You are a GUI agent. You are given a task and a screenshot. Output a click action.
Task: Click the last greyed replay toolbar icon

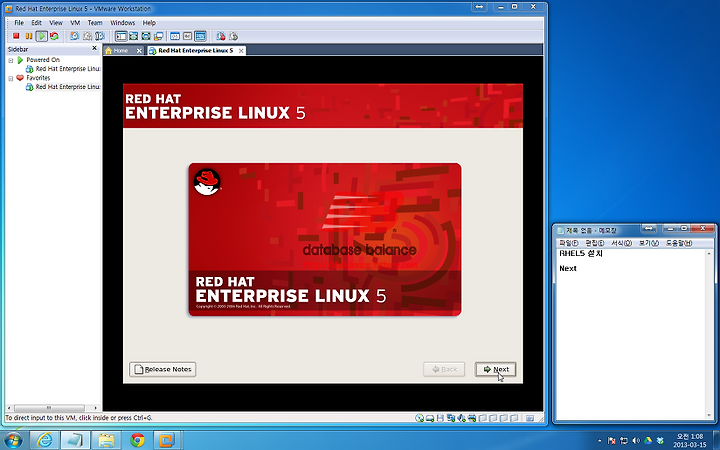point(233,36)
